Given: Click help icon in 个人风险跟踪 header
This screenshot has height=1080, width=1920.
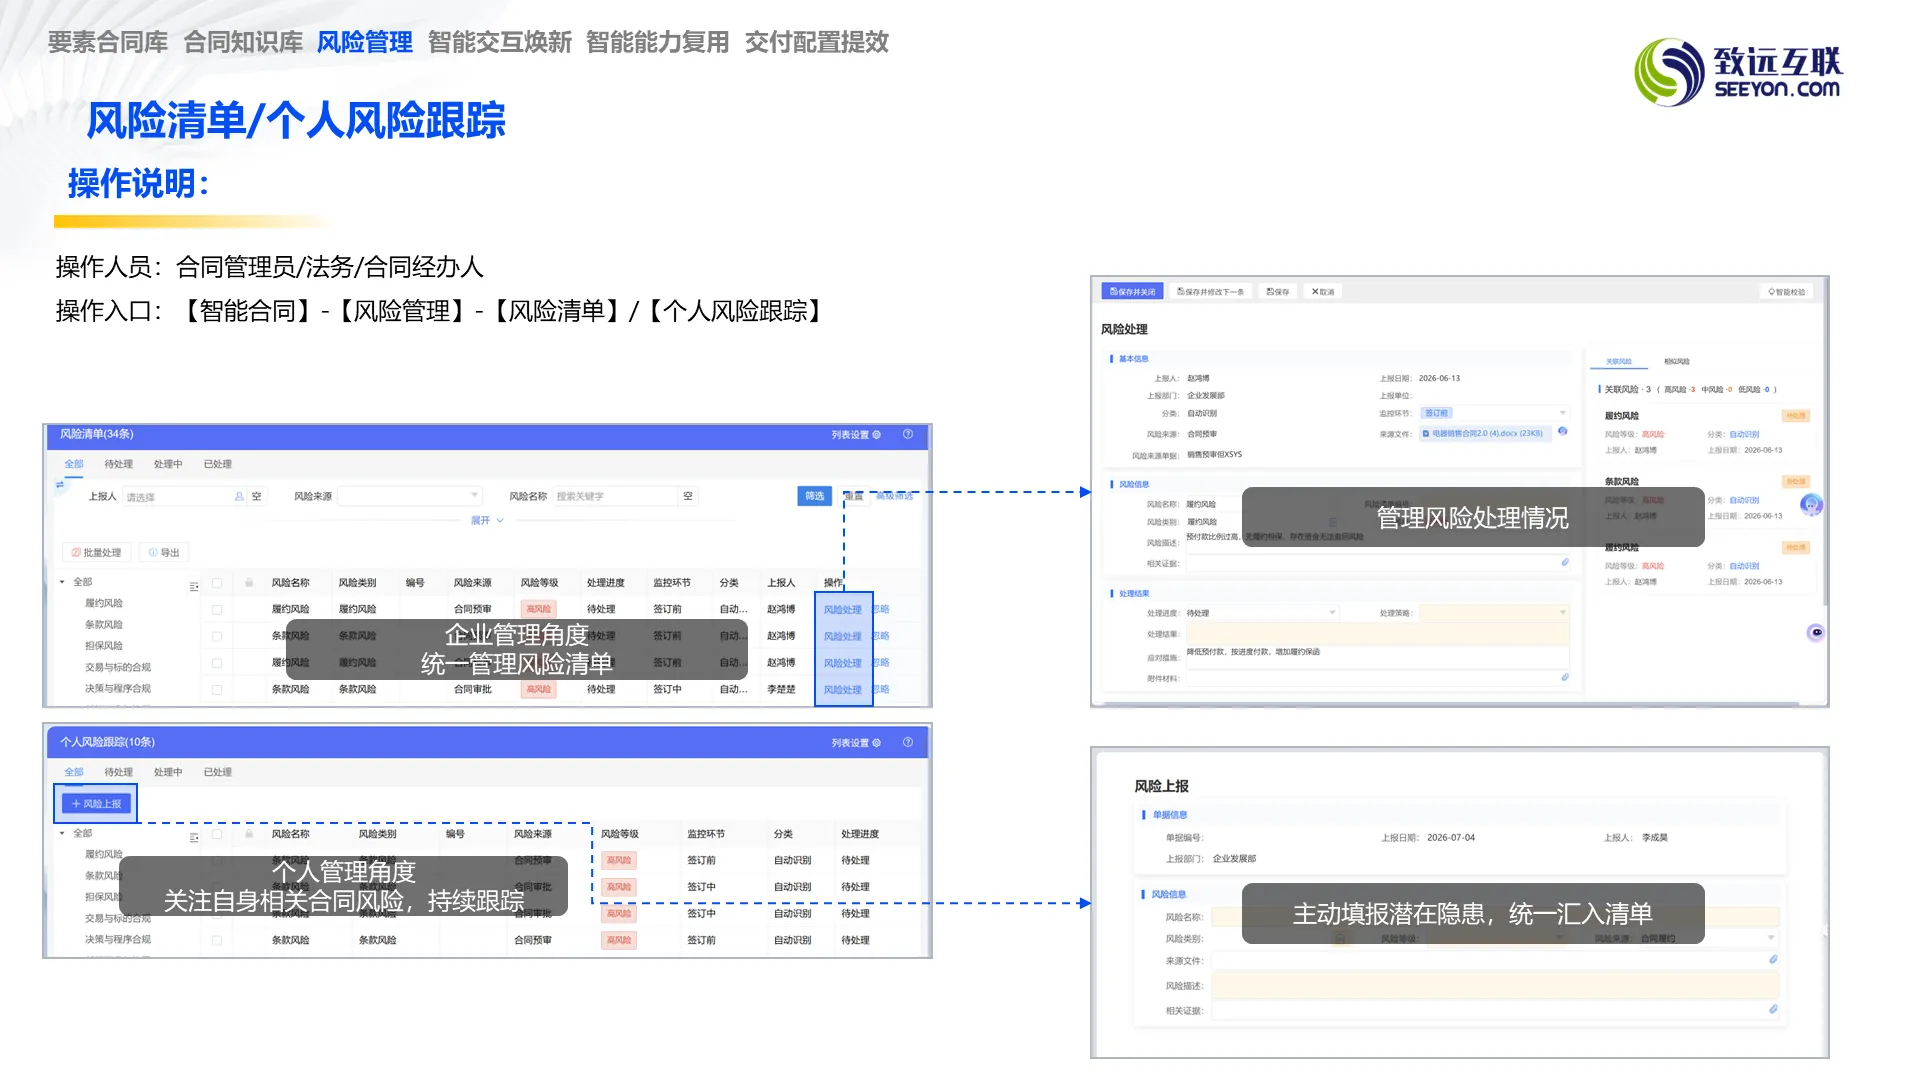Looking at the screenshot, I should (908, 742).
